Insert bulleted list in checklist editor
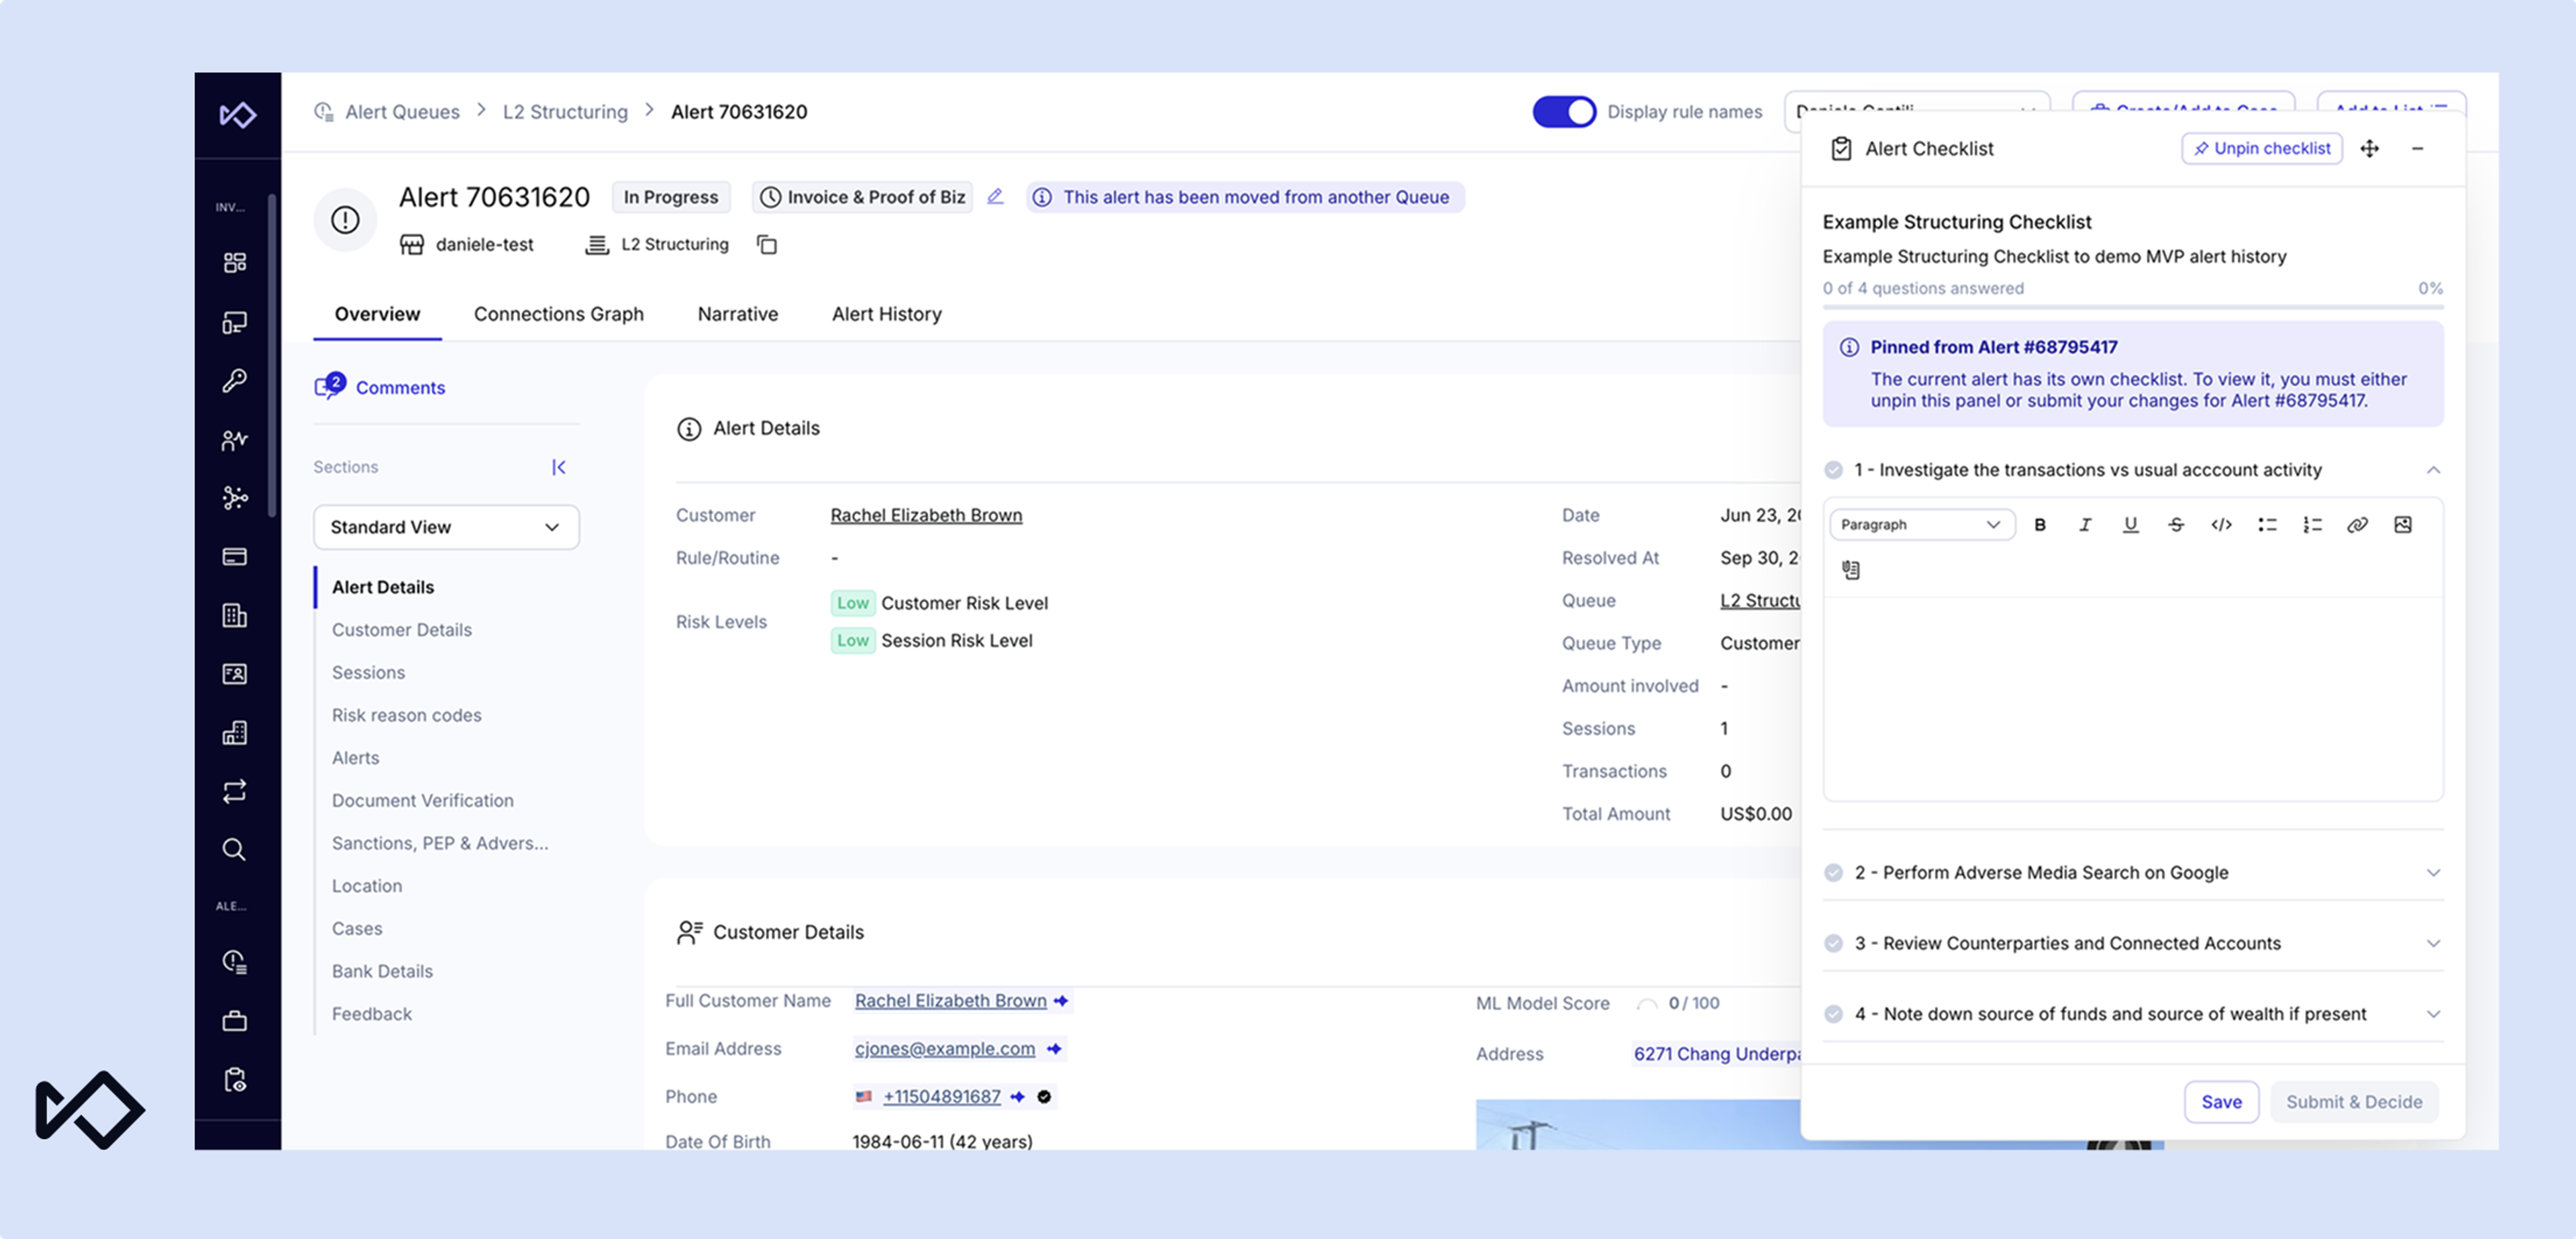This screenshot has width=2576, height=1239. pyautogui.click(x=2267, y=524)
